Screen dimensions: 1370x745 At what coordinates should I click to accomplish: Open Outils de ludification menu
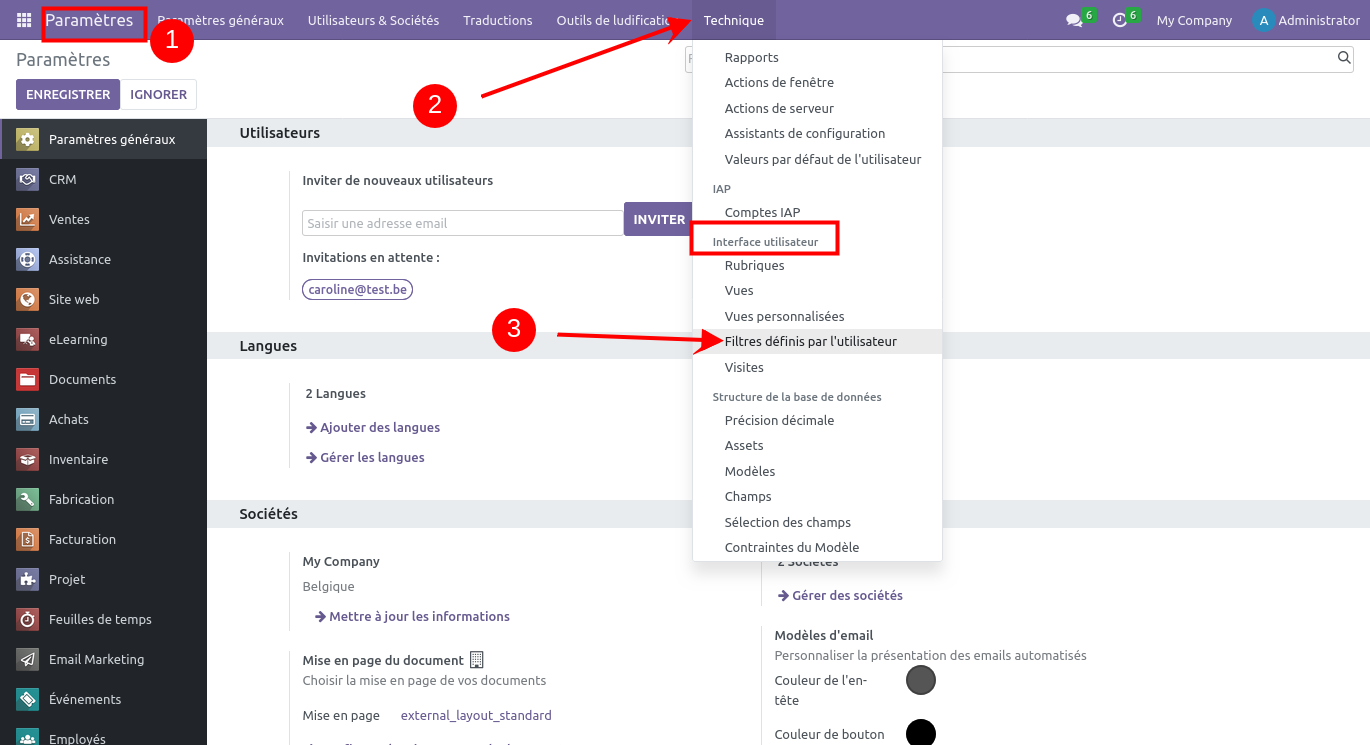[x=618, y=20]
